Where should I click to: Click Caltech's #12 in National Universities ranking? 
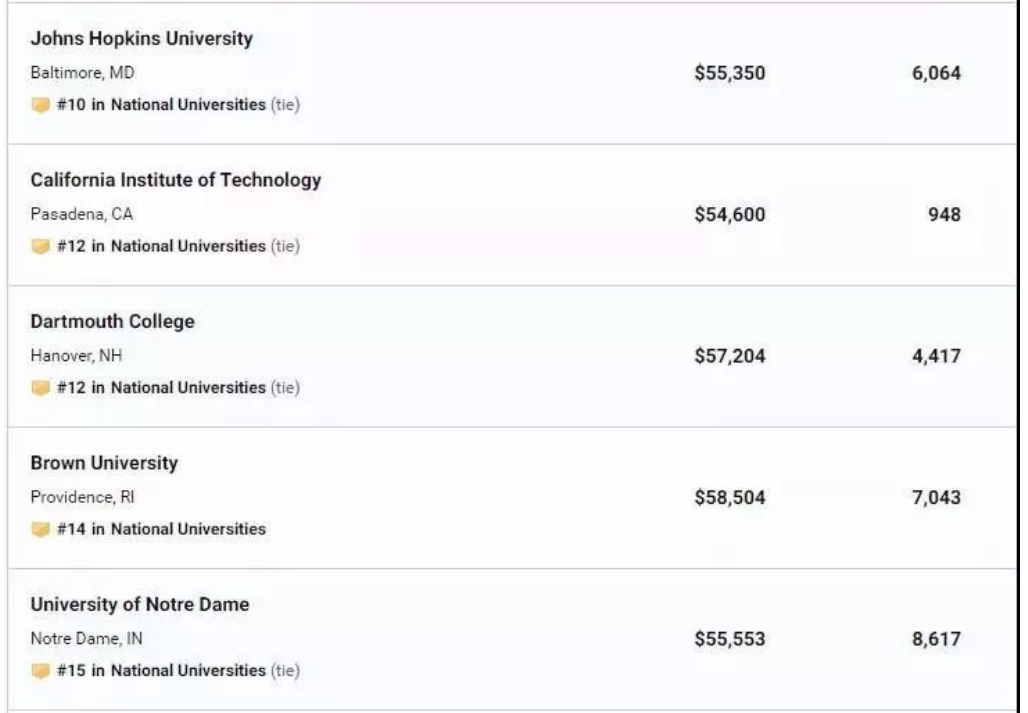(161, 246)
